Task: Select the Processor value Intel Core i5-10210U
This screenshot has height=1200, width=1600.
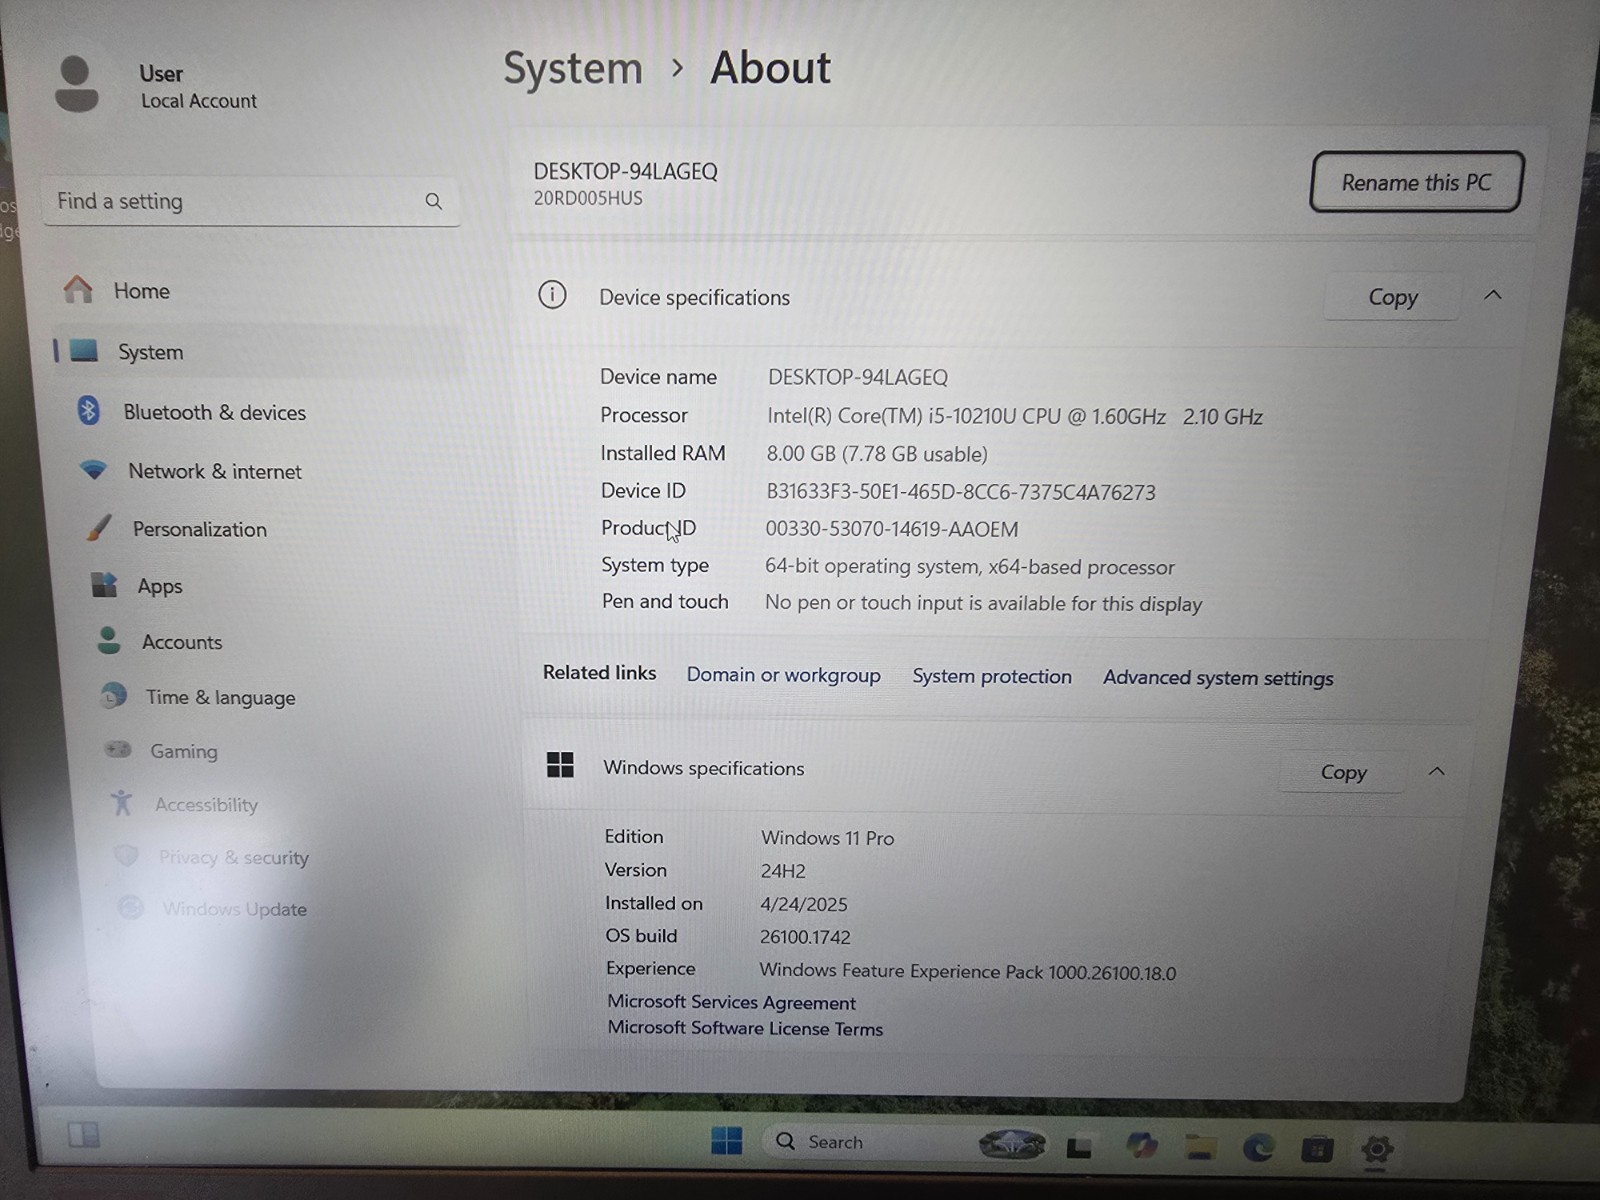Action: point(1015,416)
